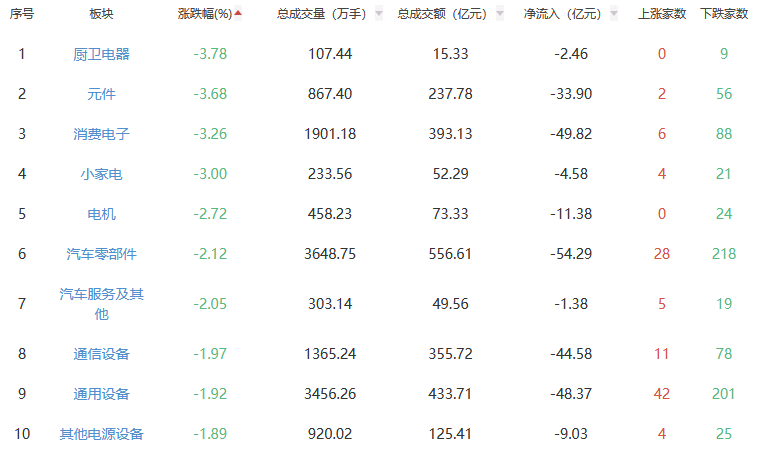757x455 pixels.
Task: Open the 通用设备 sector link
Action: (x=101, y=394)
